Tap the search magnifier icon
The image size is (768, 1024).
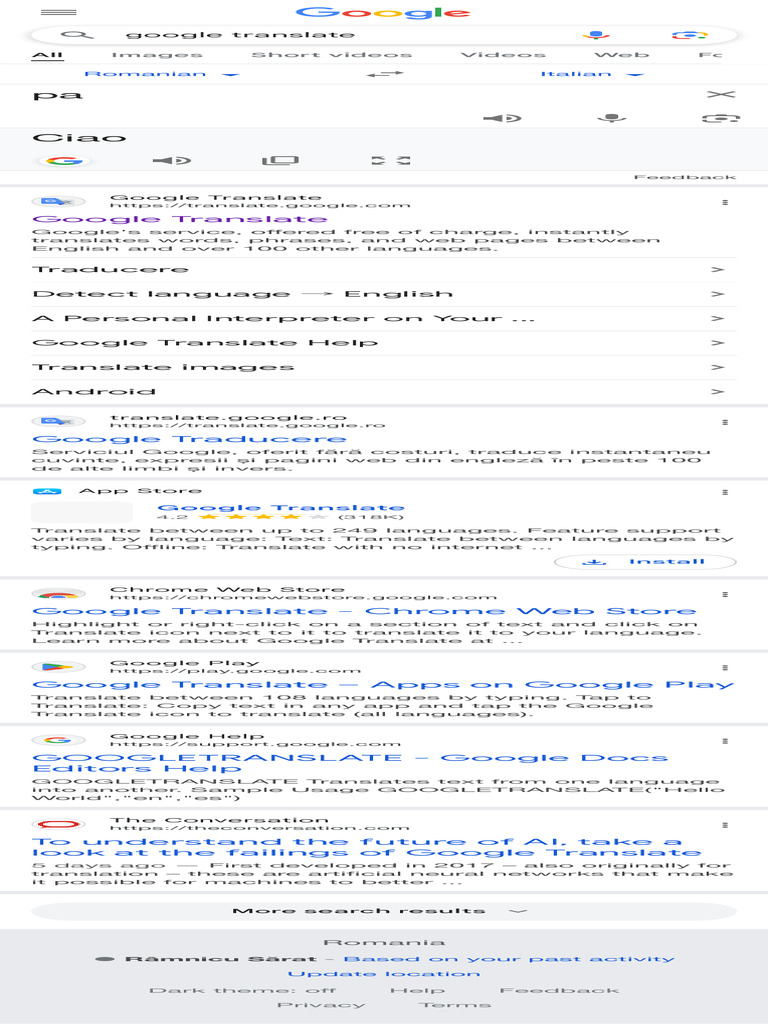[77, 35]
